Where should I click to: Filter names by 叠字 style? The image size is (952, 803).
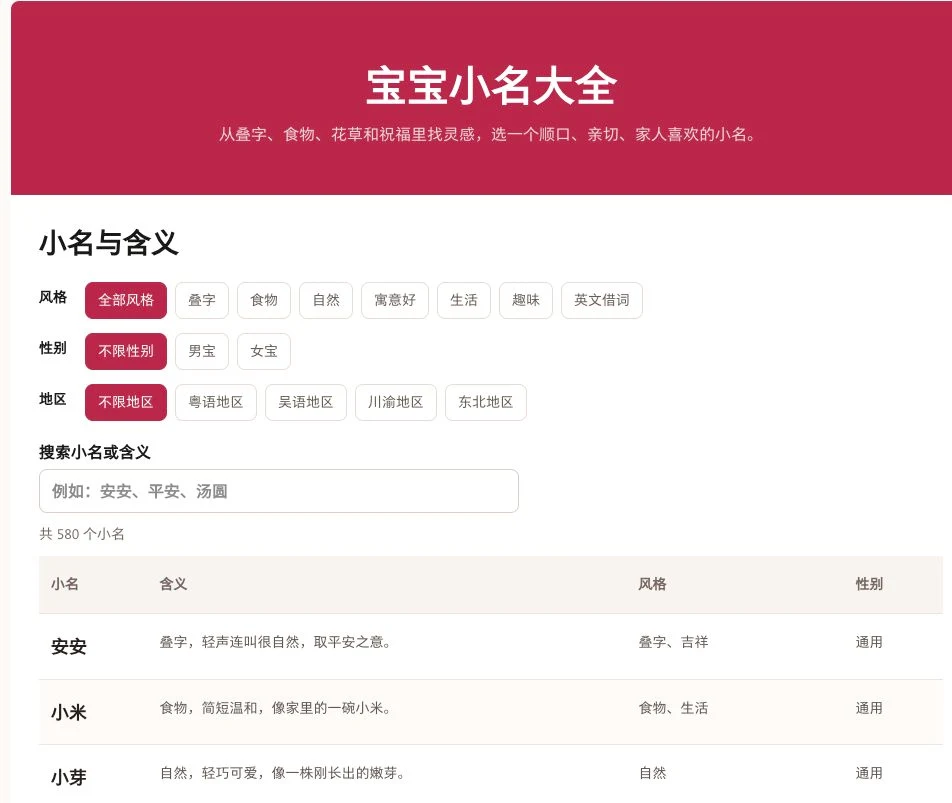tap(202, 300)
